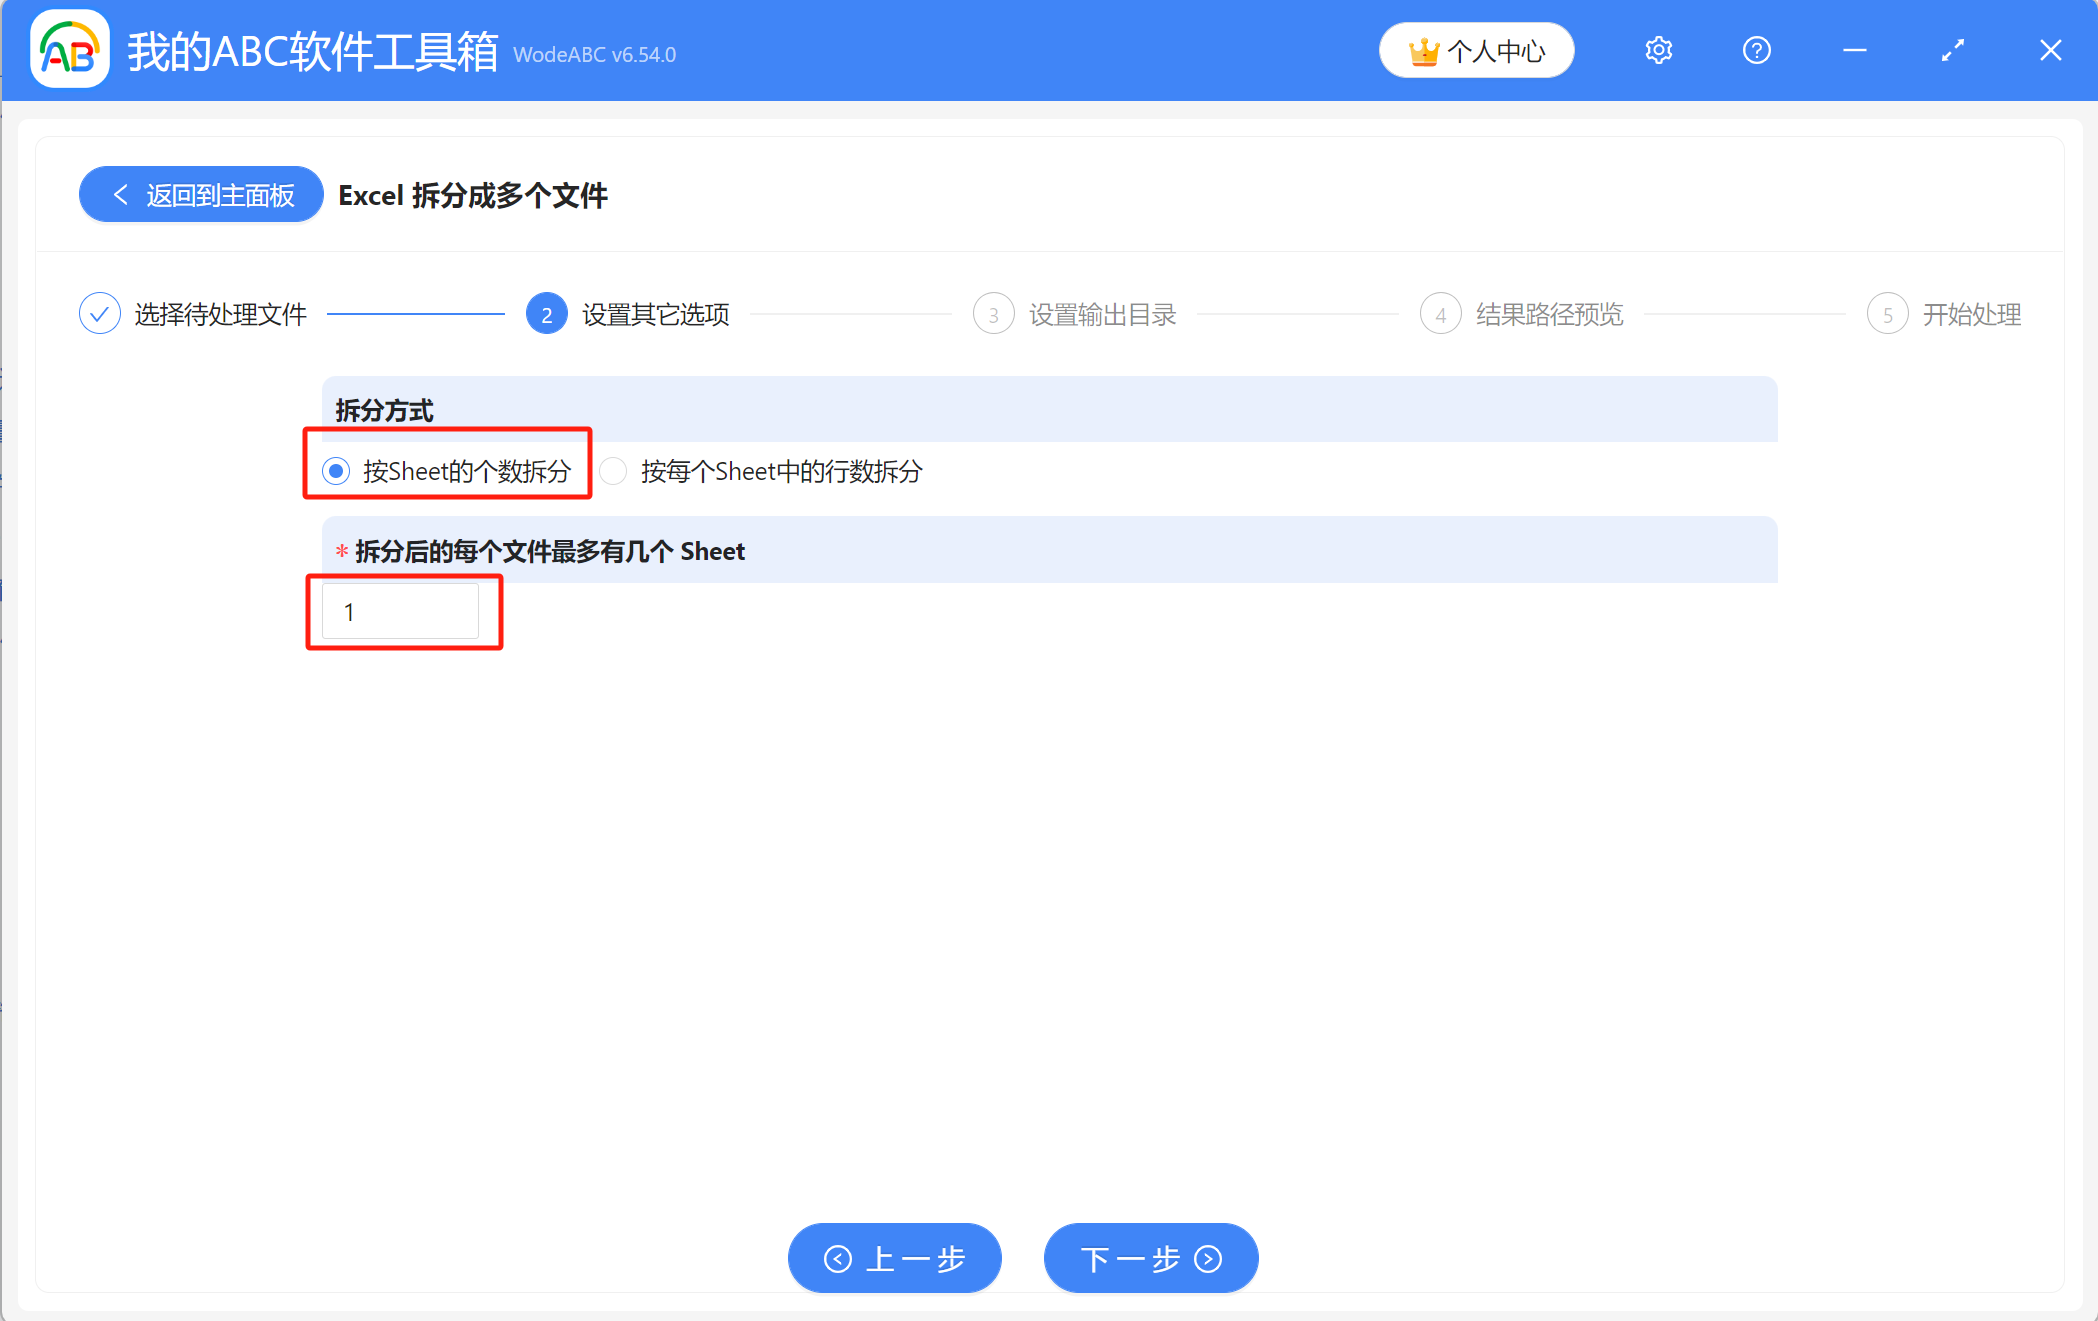The width and height of the screenshot is (2098, 1321).
Task: Click step 5 开始处理 indicator
Action: 1888,313
